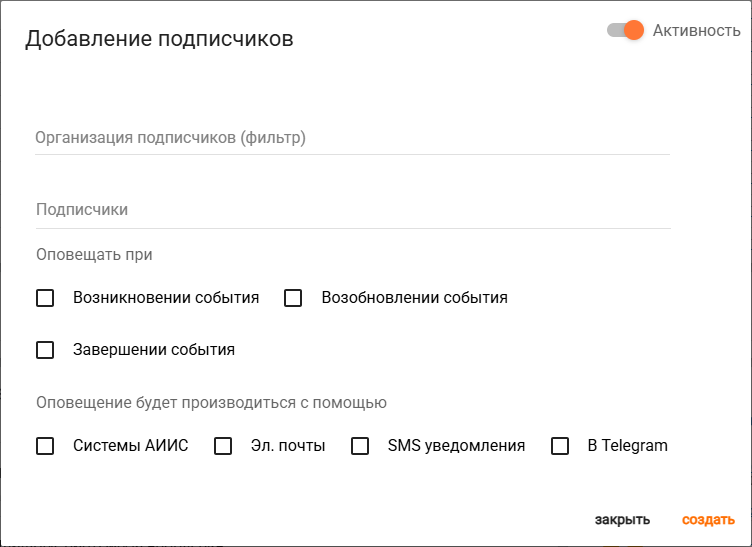Click the Возникновении события label text
The image size is (752, 547).
(166, 298)
